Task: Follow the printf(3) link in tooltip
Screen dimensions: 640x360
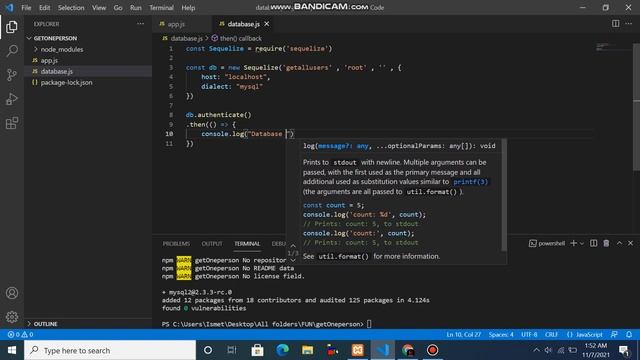Action: [x=470, y=182]
